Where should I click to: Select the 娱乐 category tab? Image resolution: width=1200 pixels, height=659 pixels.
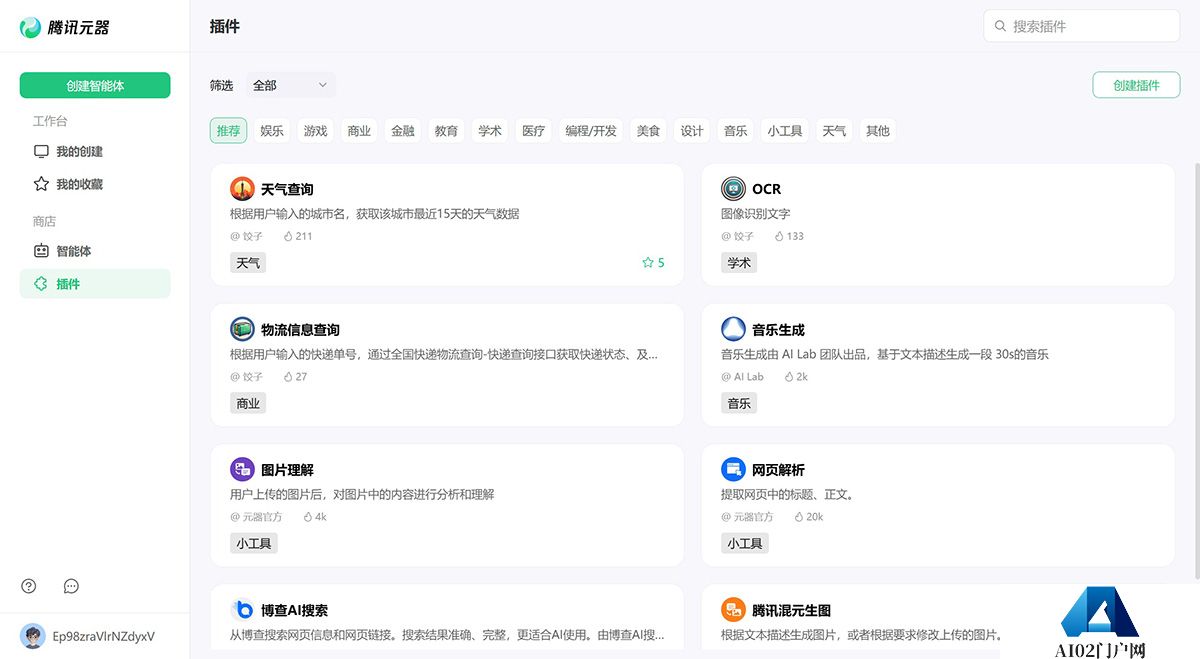272,131
